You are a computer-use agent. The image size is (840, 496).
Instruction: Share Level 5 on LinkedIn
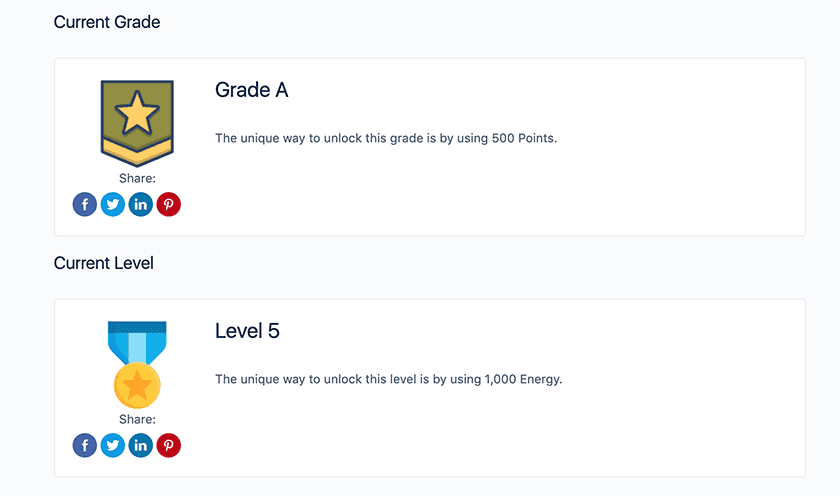(x=141, y=446)
